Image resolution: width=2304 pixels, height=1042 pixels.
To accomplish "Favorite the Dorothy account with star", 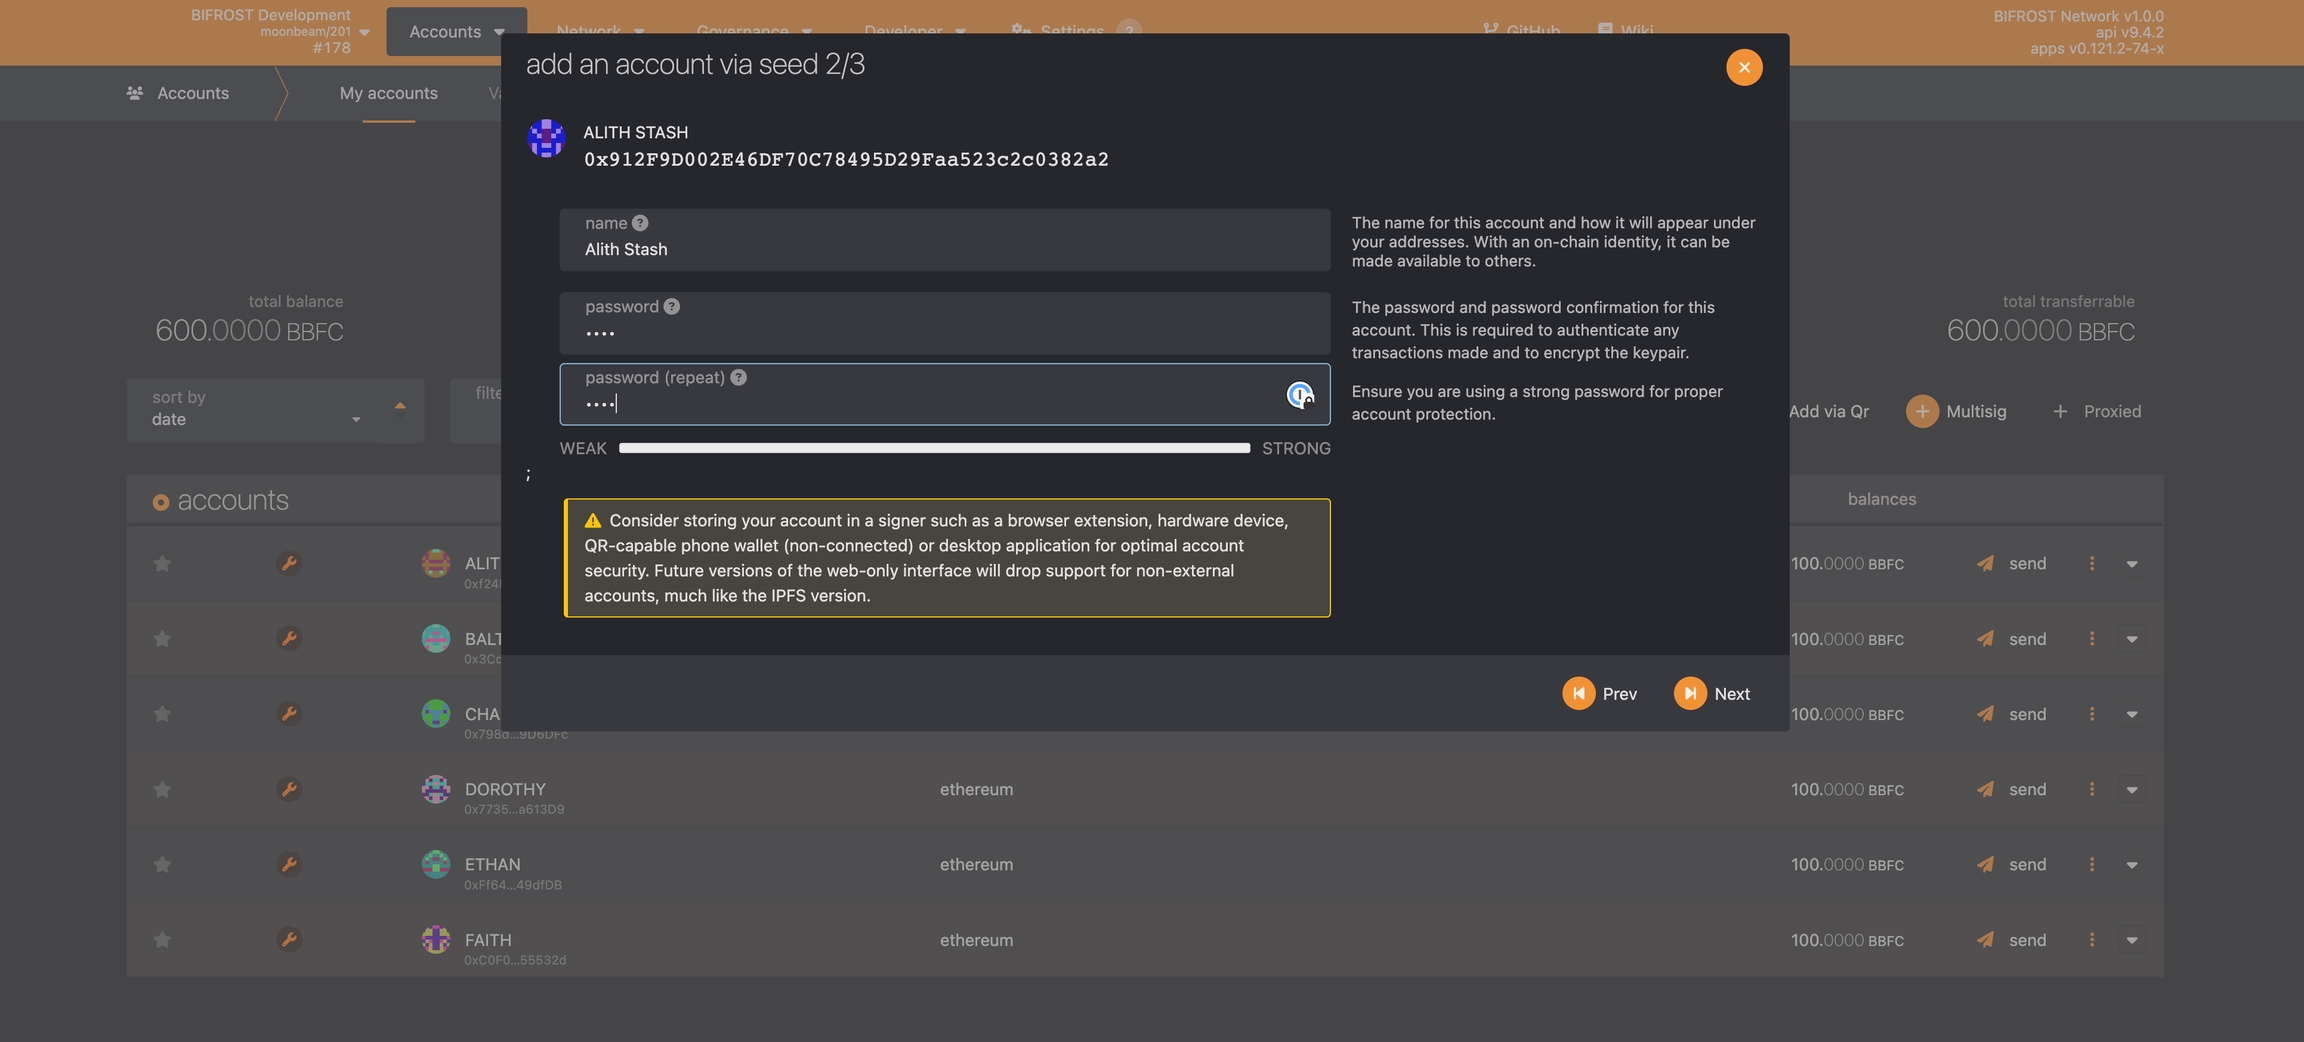I will 162,790.
